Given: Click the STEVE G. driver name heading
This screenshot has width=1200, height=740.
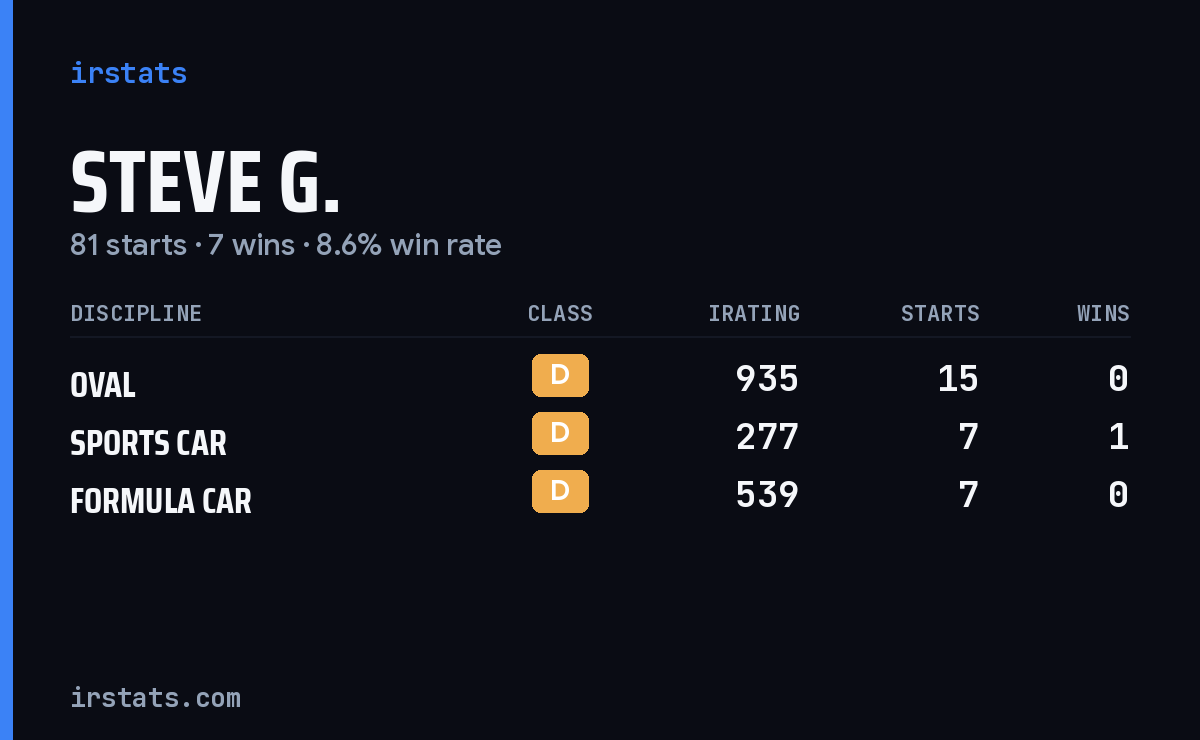Looking at the screenshot, I should point(205,183).
